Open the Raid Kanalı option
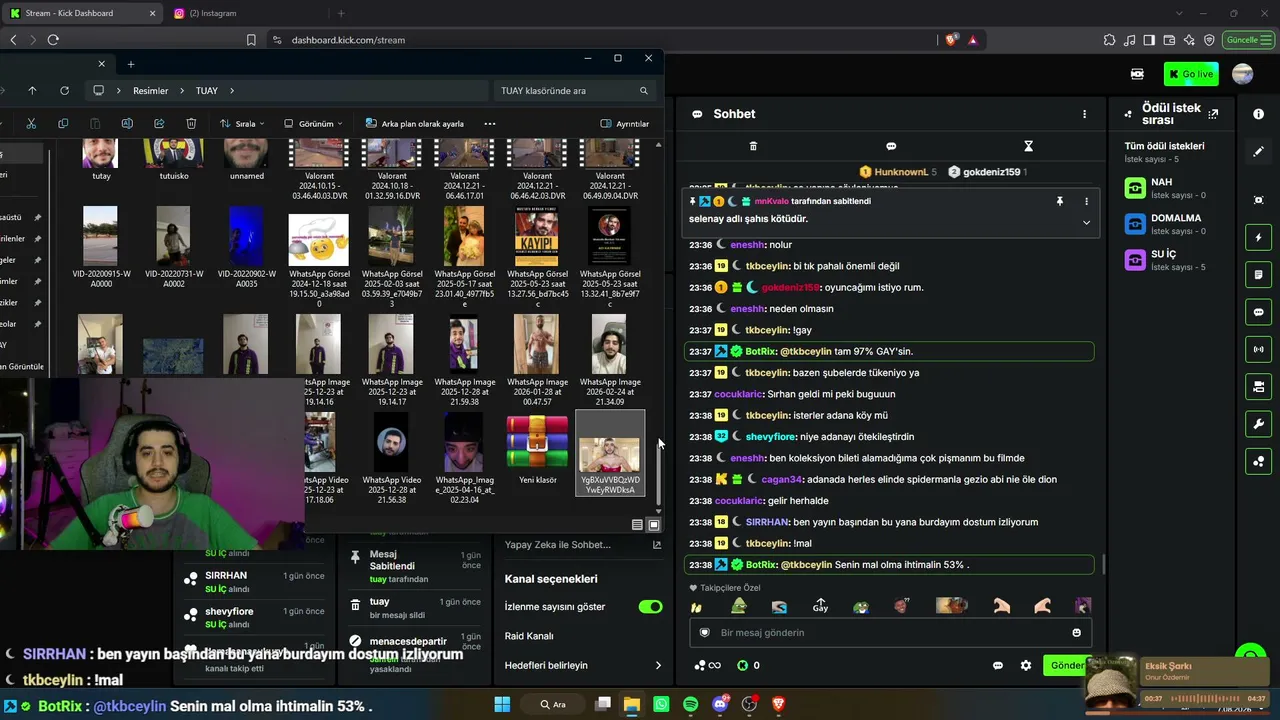1280x720 pixels. click(529, 636)
